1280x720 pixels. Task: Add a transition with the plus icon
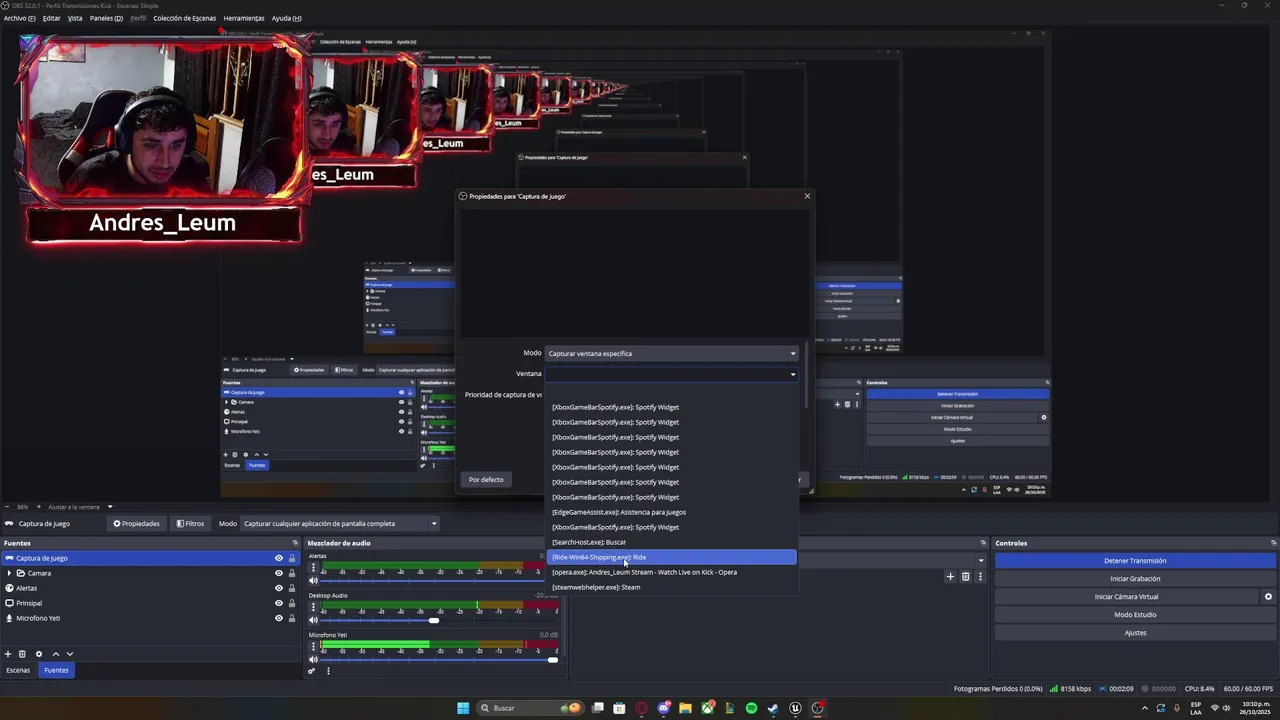coord(950,576)
